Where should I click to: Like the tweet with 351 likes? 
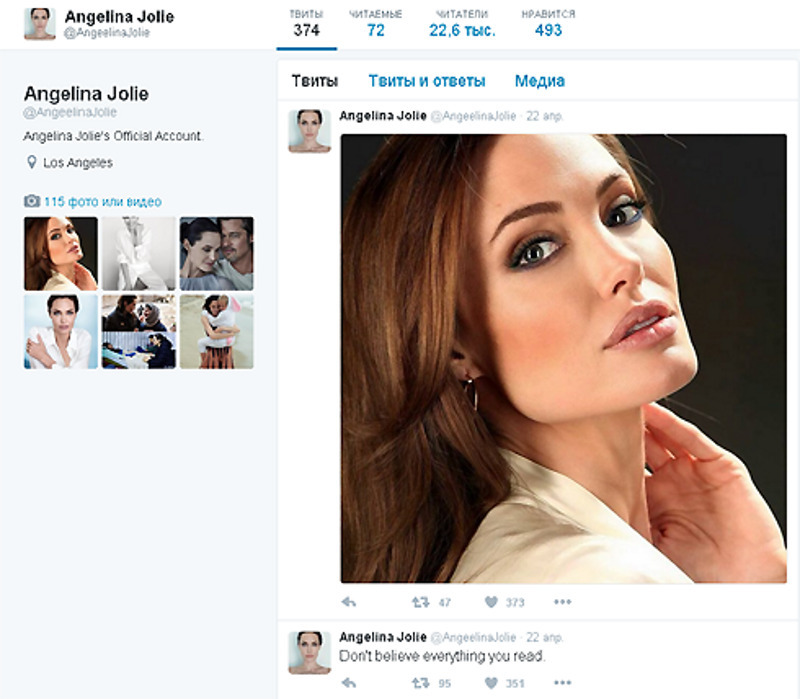click(x=491, y=683)
